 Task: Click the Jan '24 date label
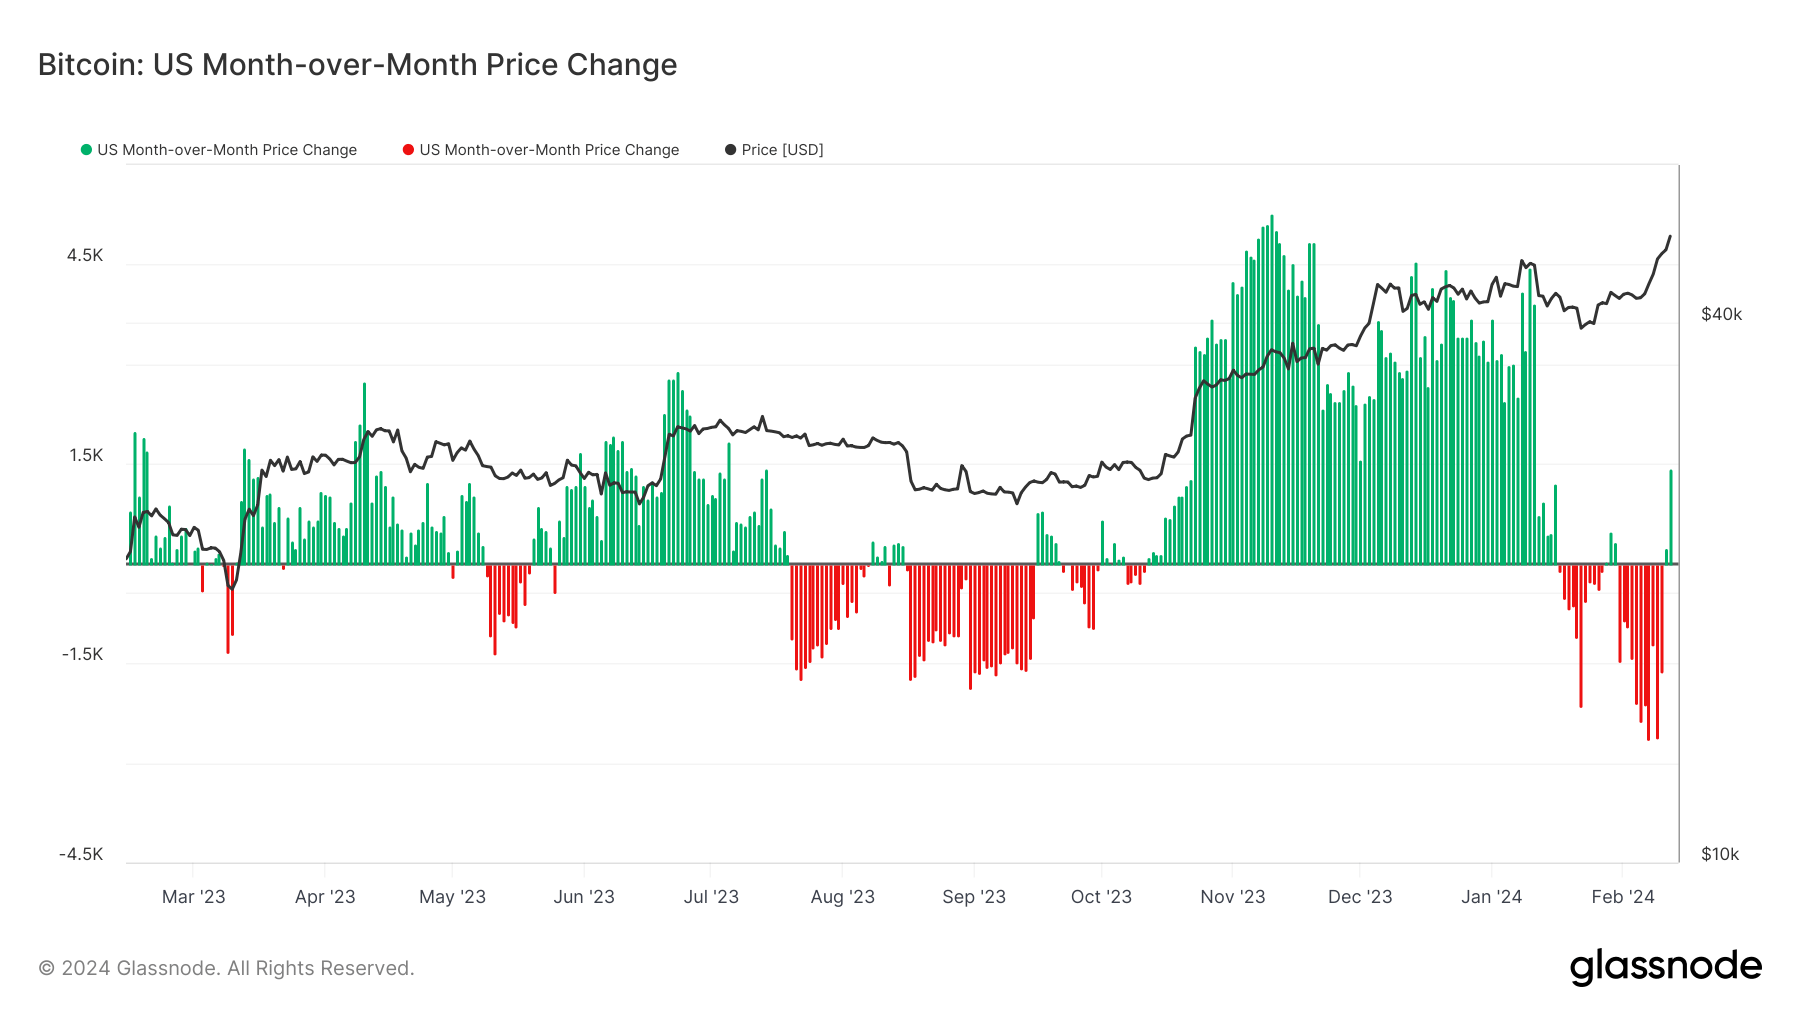tap(1491, 897)
